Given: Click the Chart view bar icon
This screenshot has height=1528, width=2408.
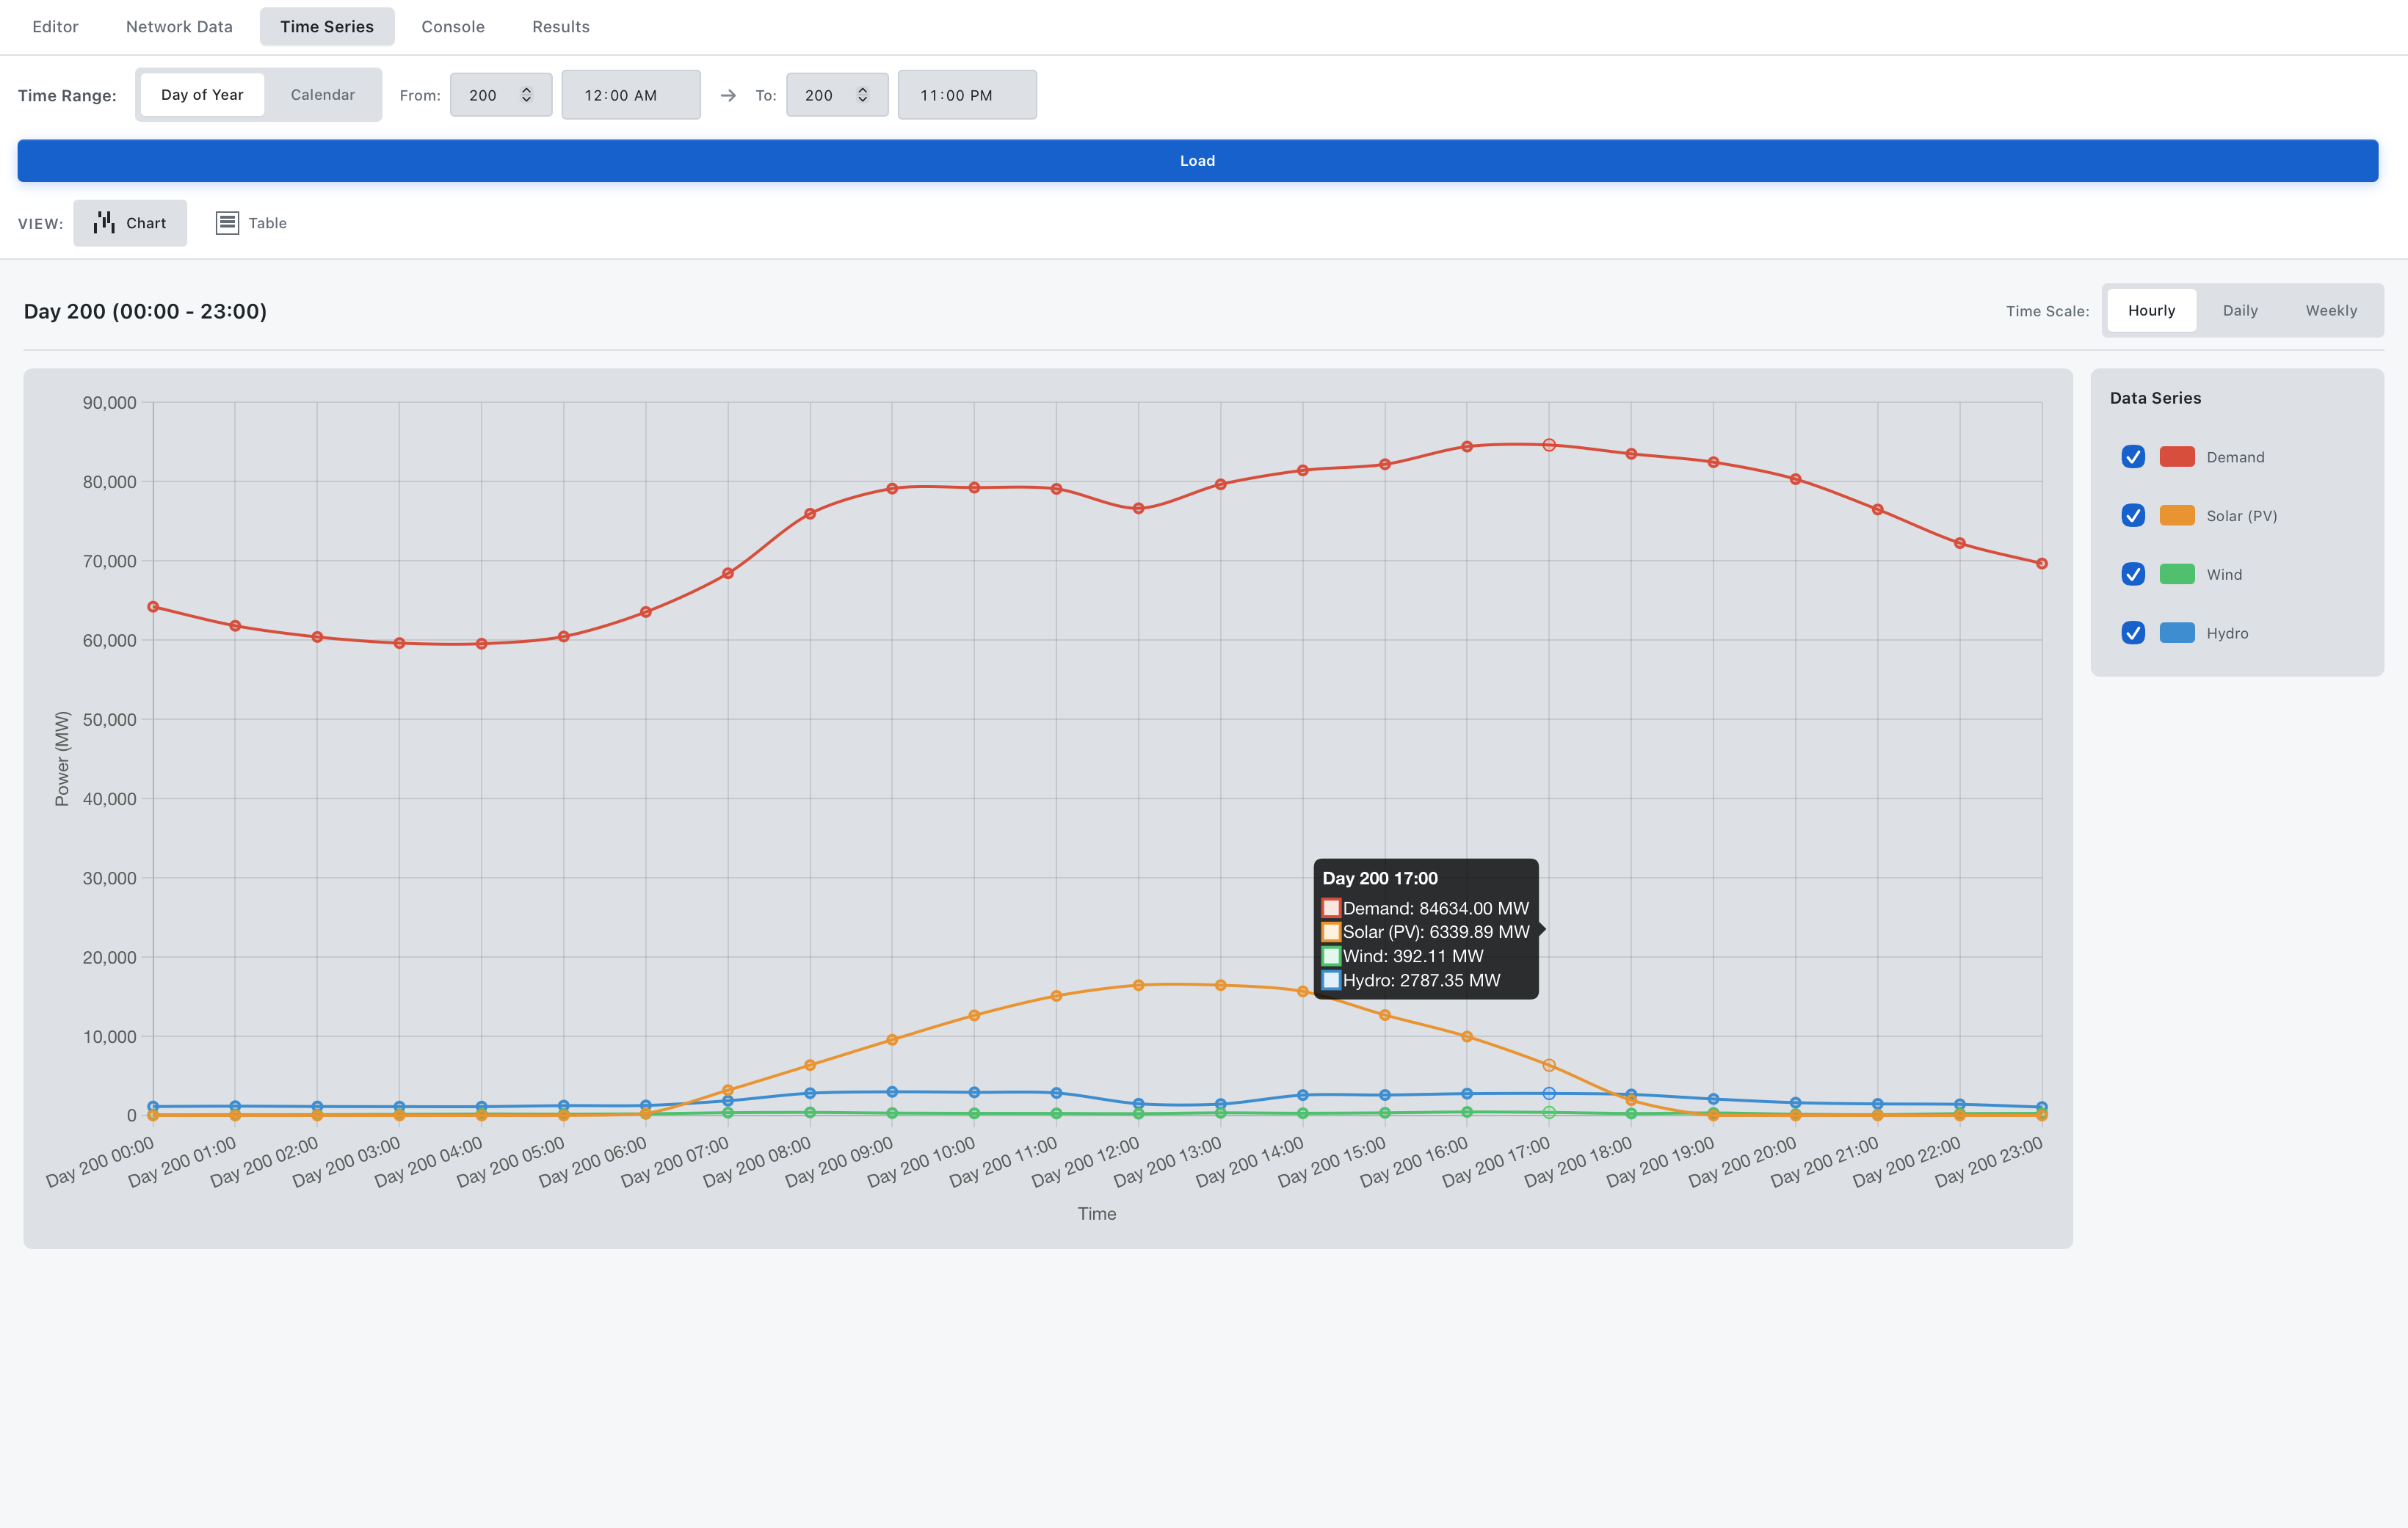Looking at the screenshot, I should tap(104, 223).
